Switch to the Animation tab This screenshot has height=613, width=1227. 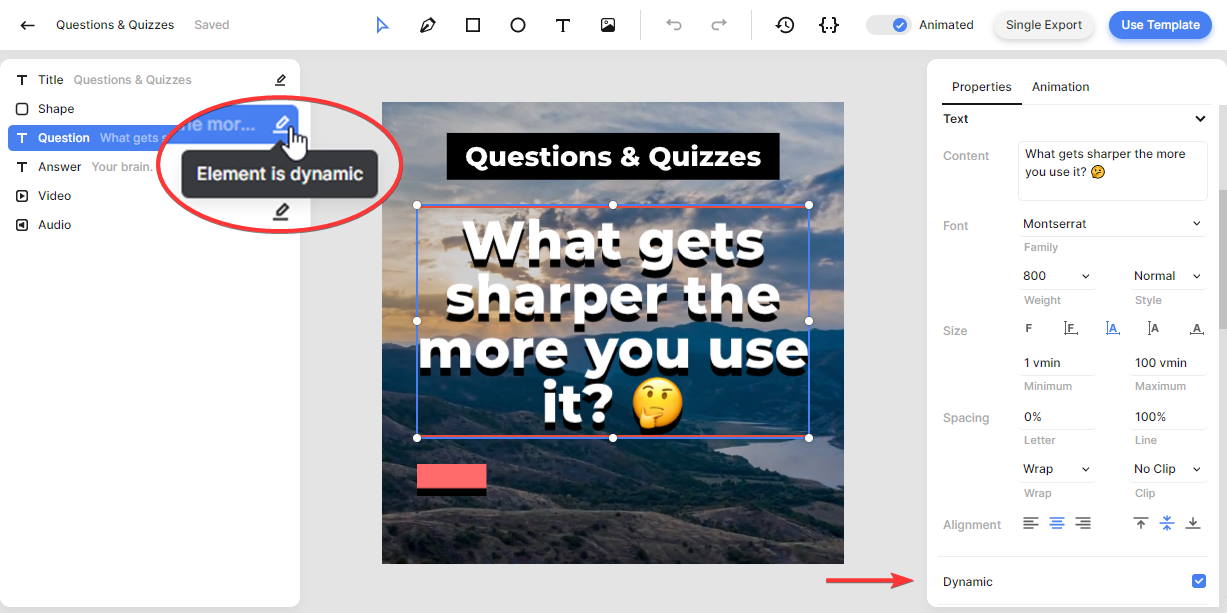(1060, 87)
